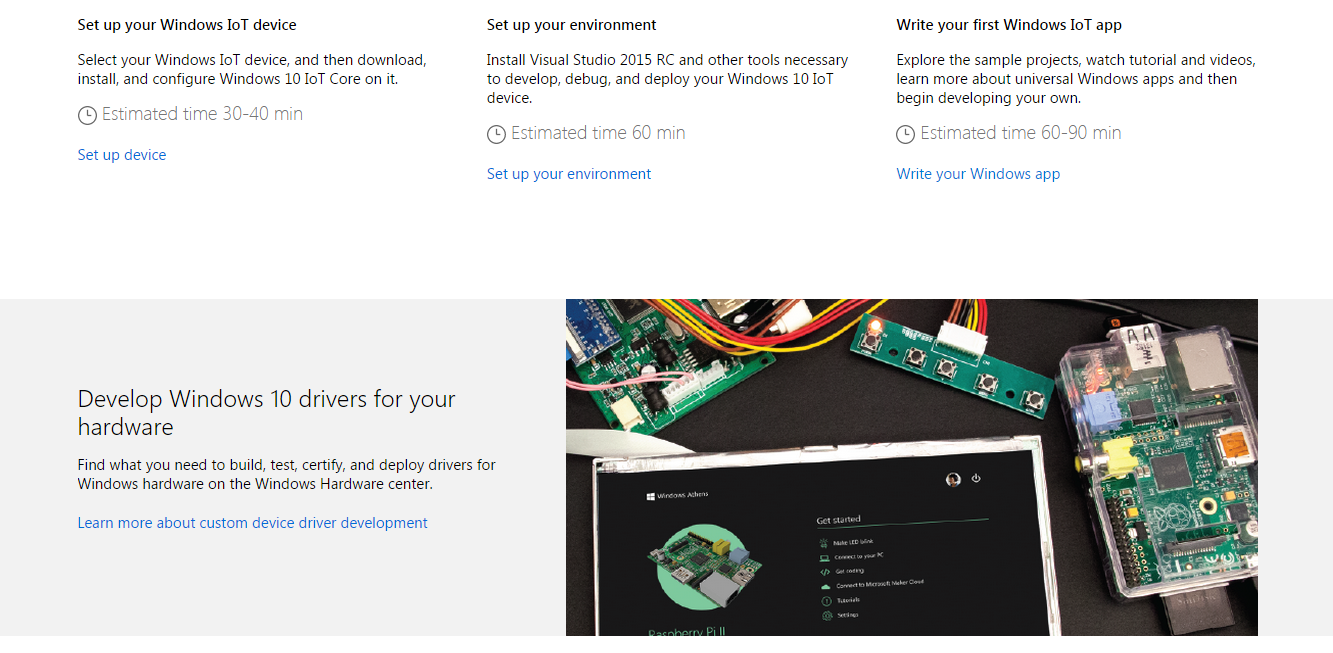The width and height of the screenshot is (1333, 653).
Task: Click the cloud icon for Microsoft Maker Cloud
Action: (824, 585)
